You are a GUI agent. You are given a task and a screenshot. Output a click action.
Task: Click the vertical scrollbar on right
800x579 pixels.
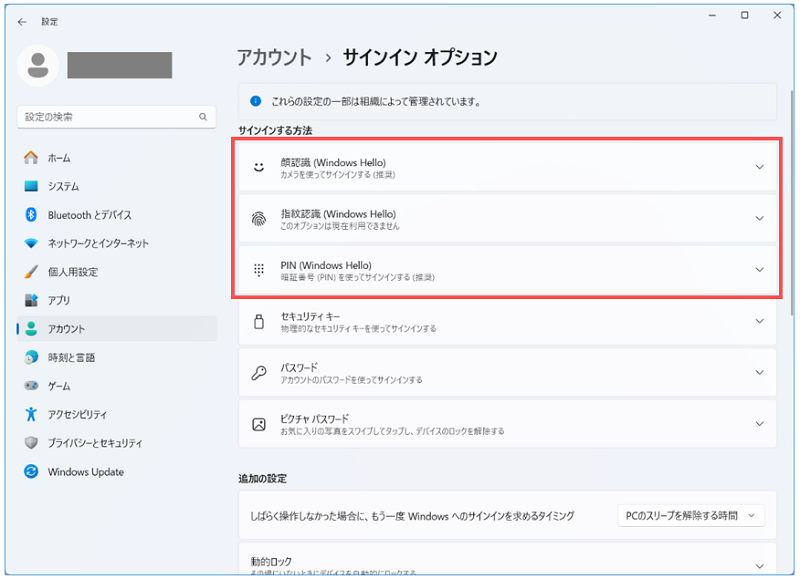791,204
